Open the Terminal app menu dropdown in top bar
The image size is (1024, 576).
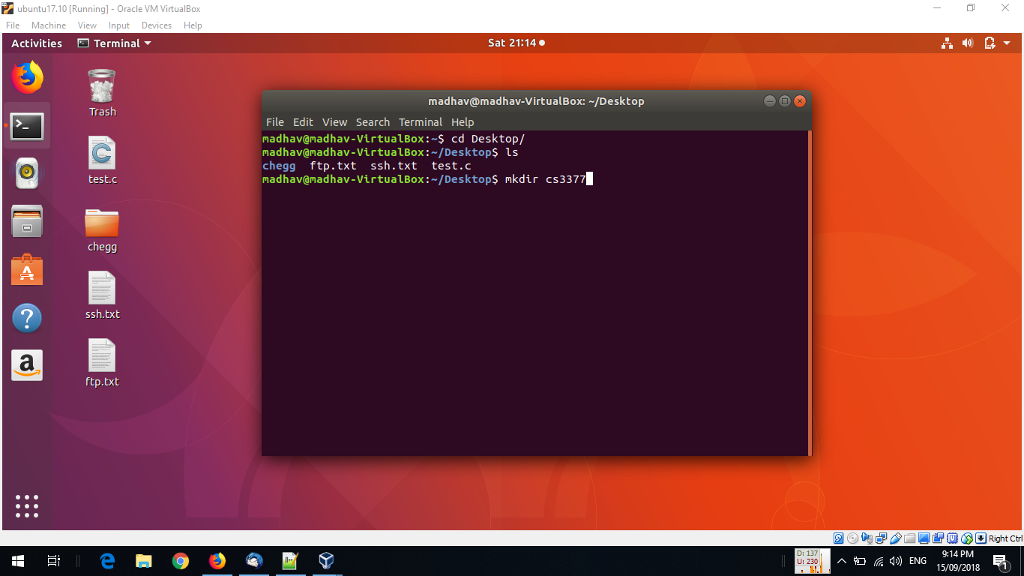coord(115,43)
